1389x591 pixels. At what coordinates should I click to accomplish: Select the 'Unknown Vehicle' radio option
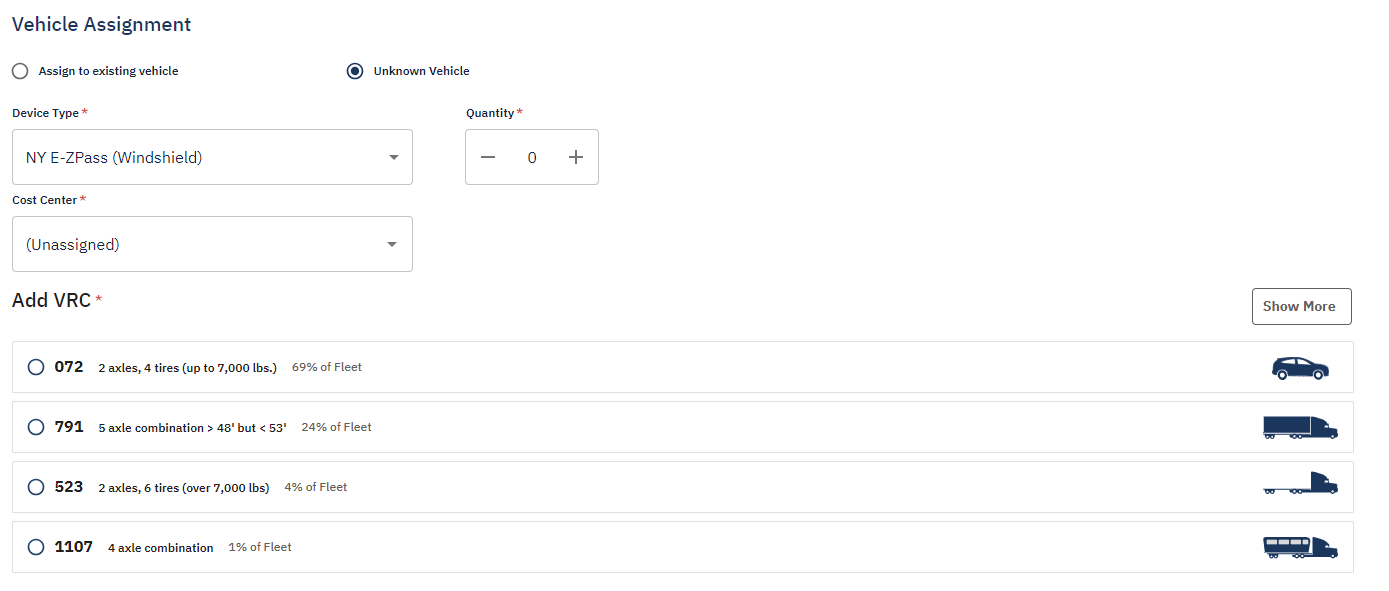pos(355,71)
